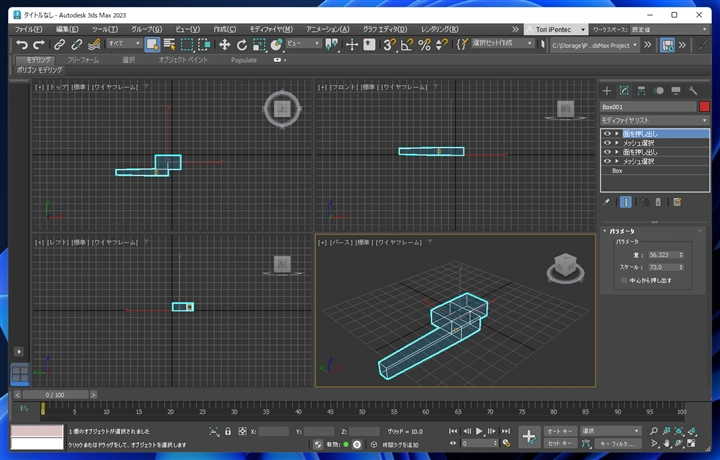720x460 pixels.
Task: Activate the Select and Place tool
Action: (276, 45)
